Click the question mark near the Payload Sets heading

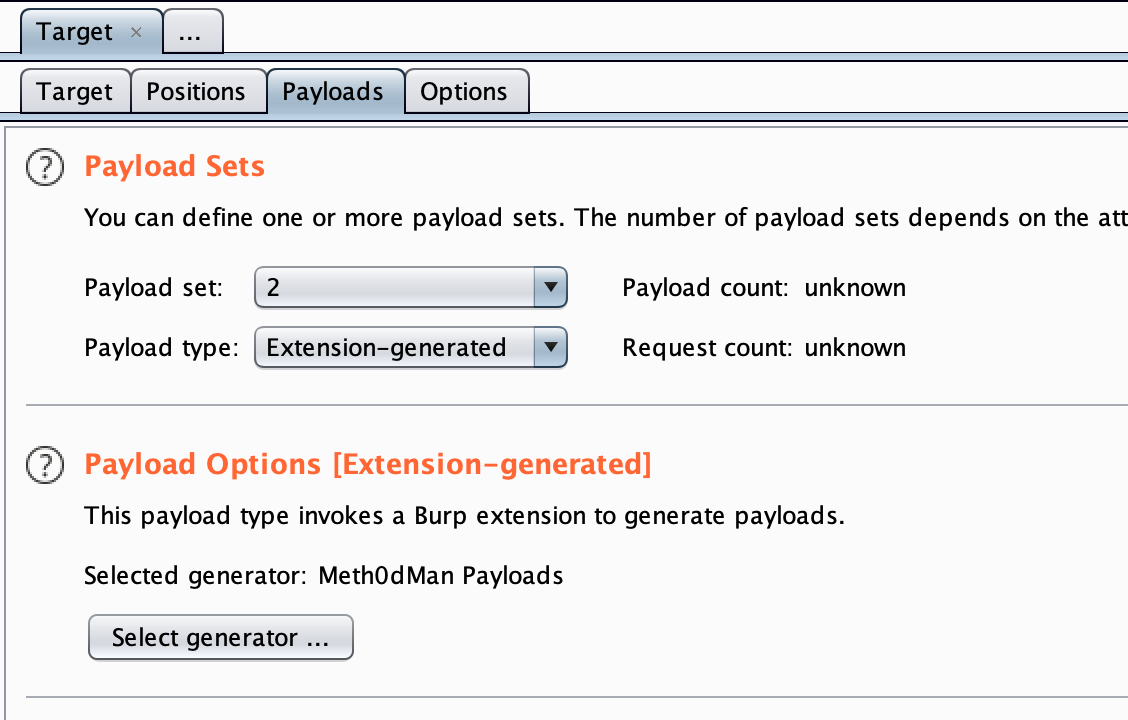click(x=44, y=167)
